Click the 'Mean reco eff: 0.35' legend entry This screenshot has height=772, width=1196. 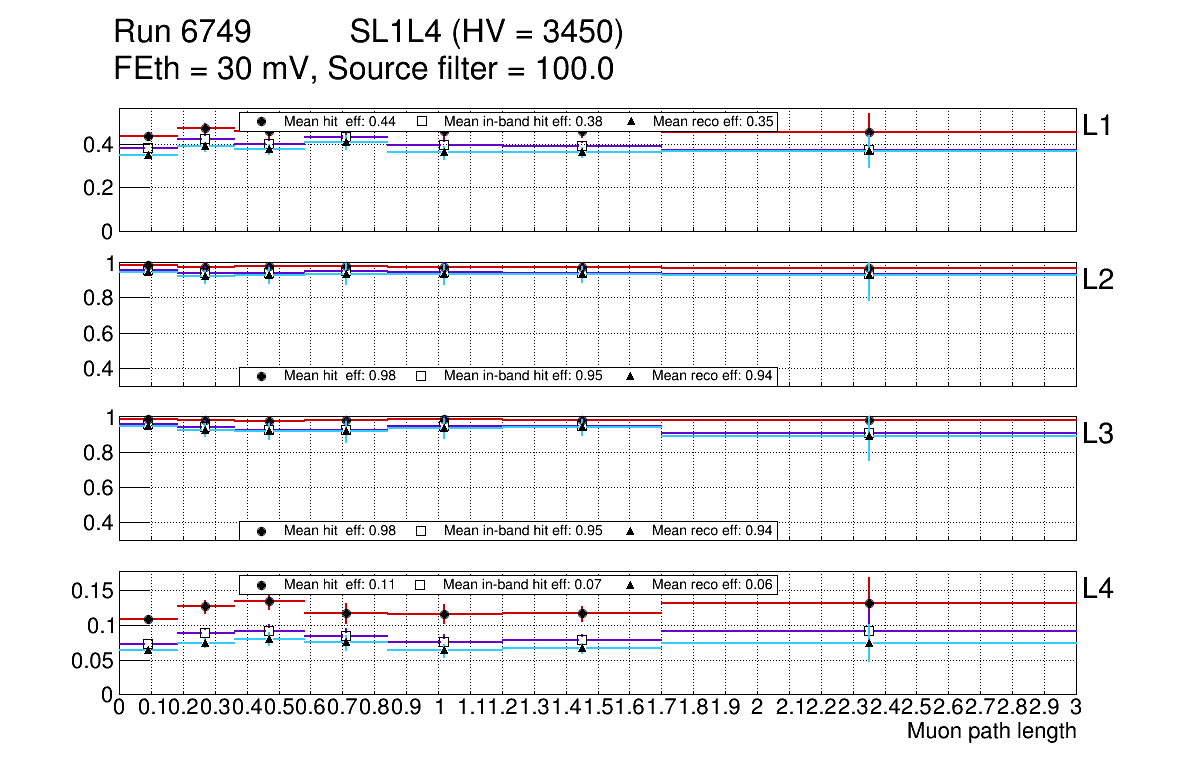pos(713,122)
